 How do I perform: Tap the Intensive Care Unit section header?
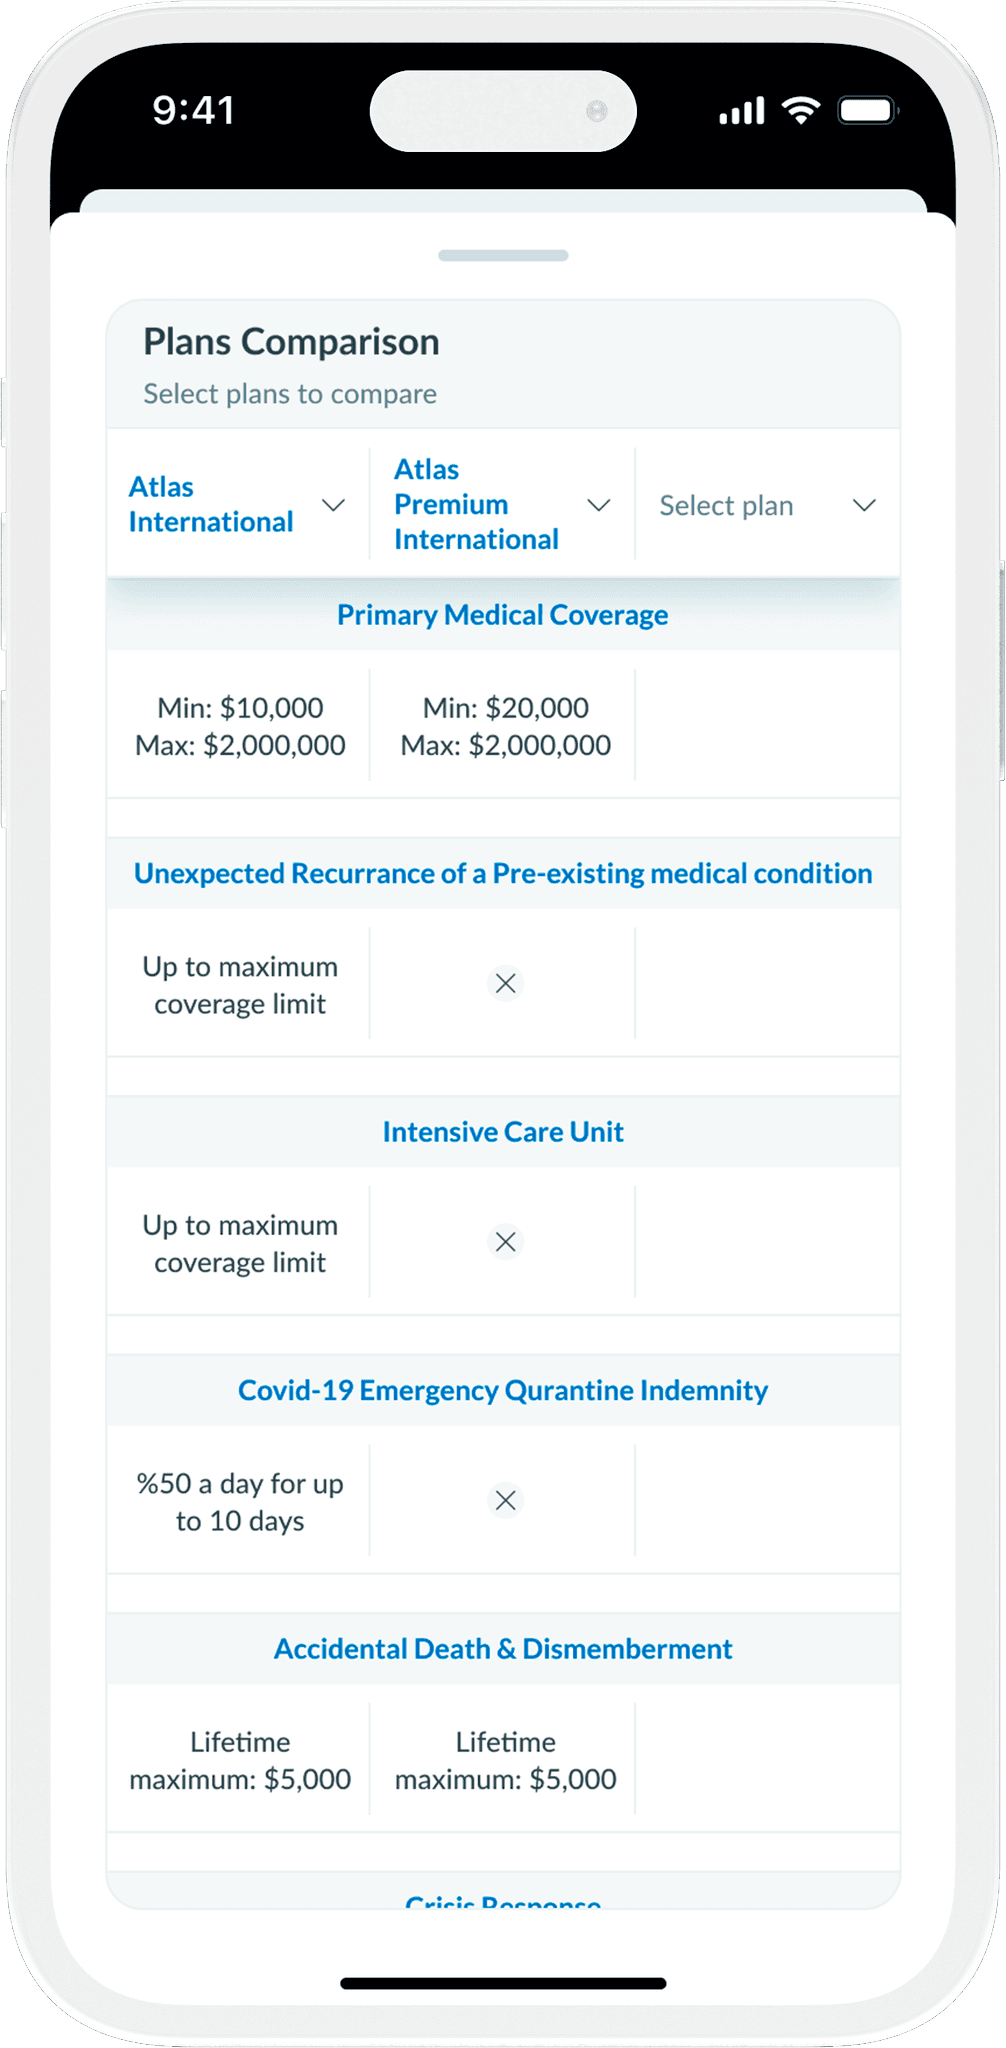point(503,1132)
